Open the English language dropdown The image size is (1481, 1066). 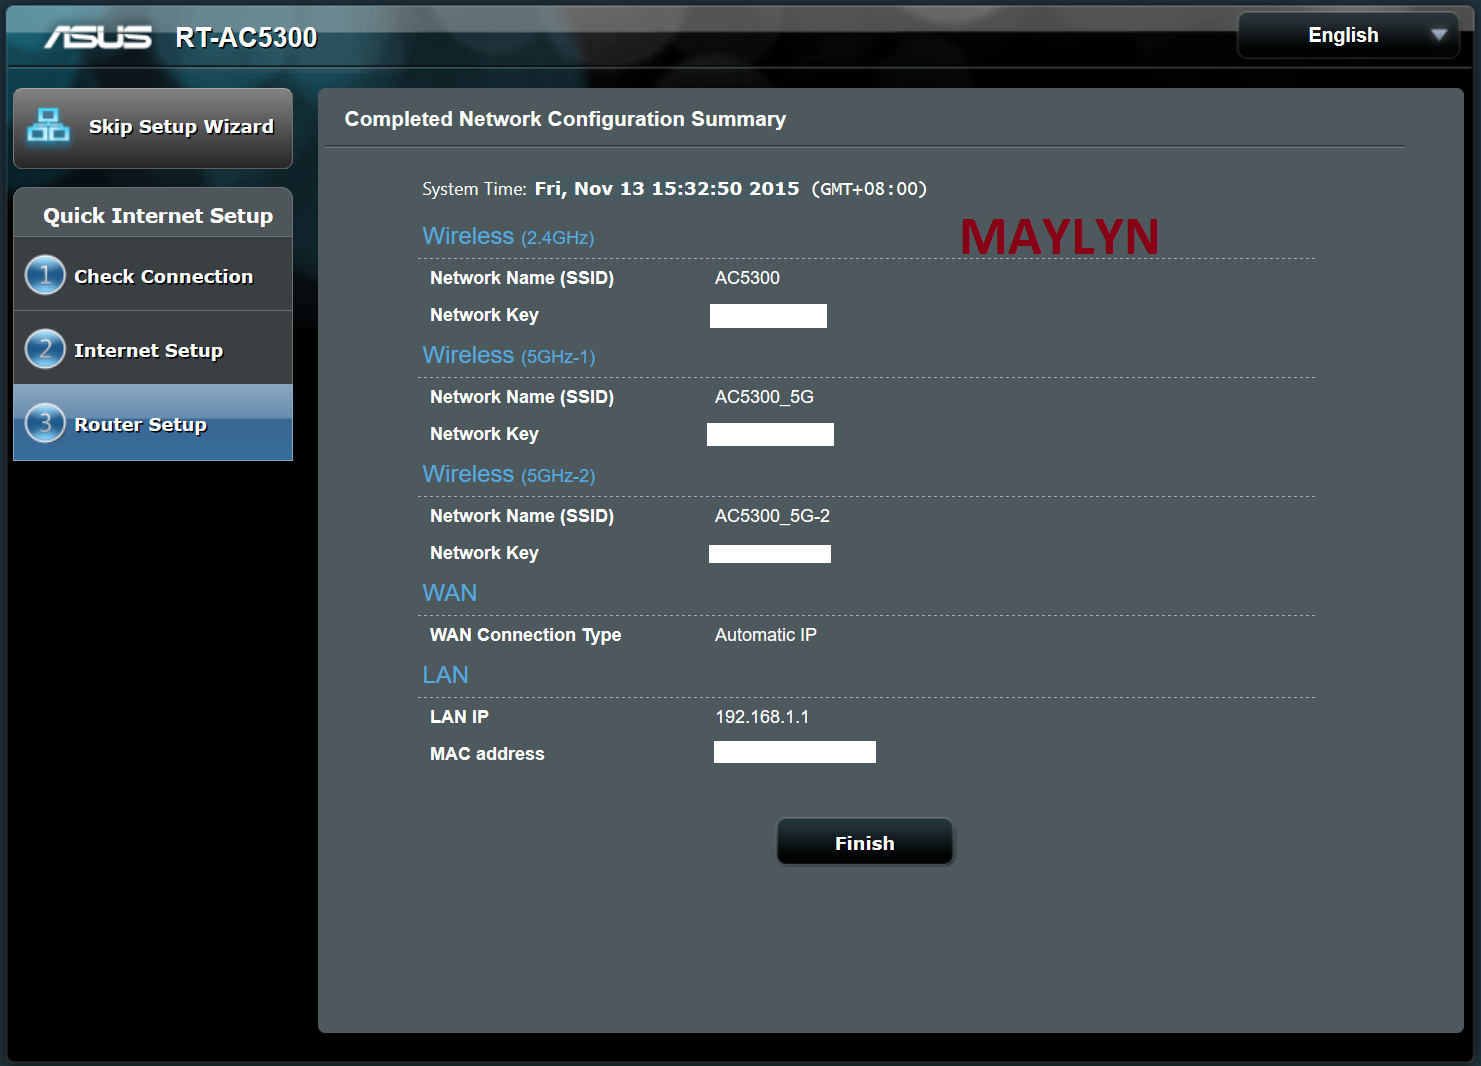pos(1346,35)
